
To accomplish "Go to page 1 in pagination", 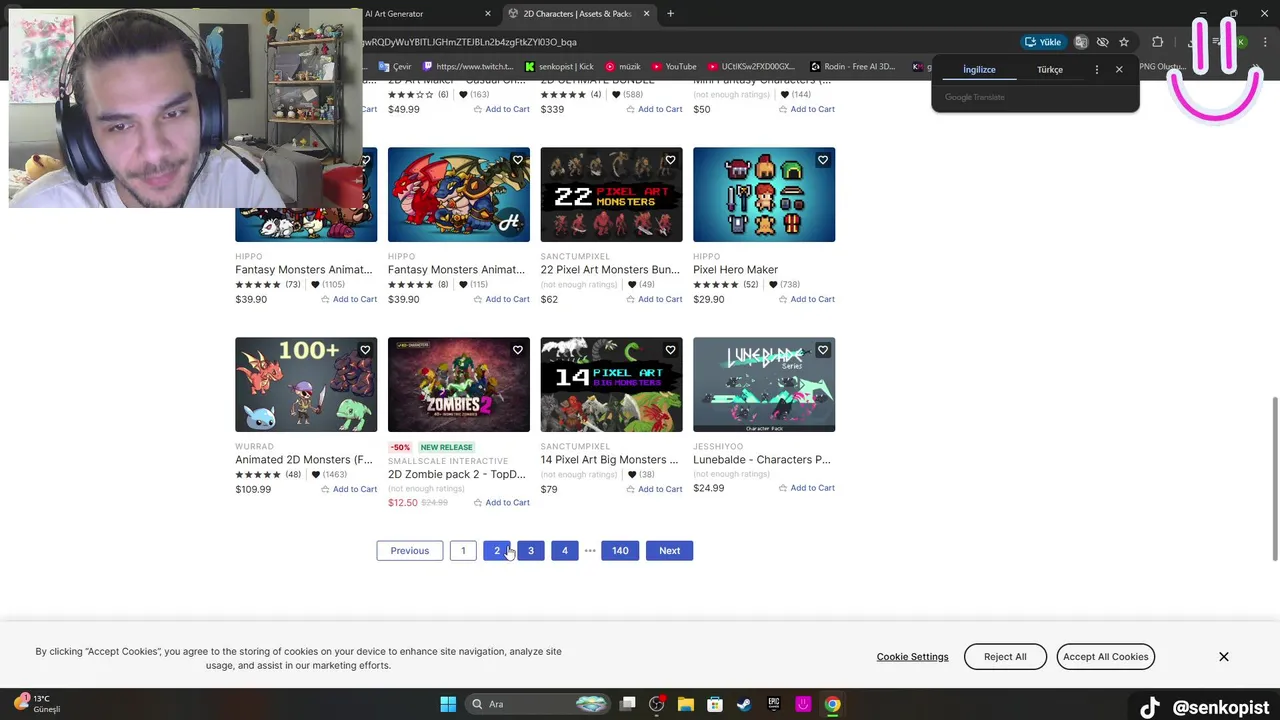I will 463,551.
